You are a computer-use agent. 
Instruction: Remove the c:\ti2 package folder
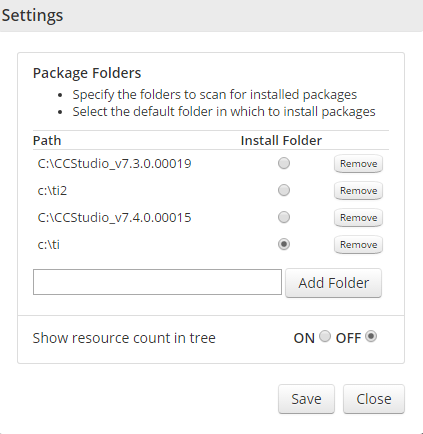click(x=358, y=191)
